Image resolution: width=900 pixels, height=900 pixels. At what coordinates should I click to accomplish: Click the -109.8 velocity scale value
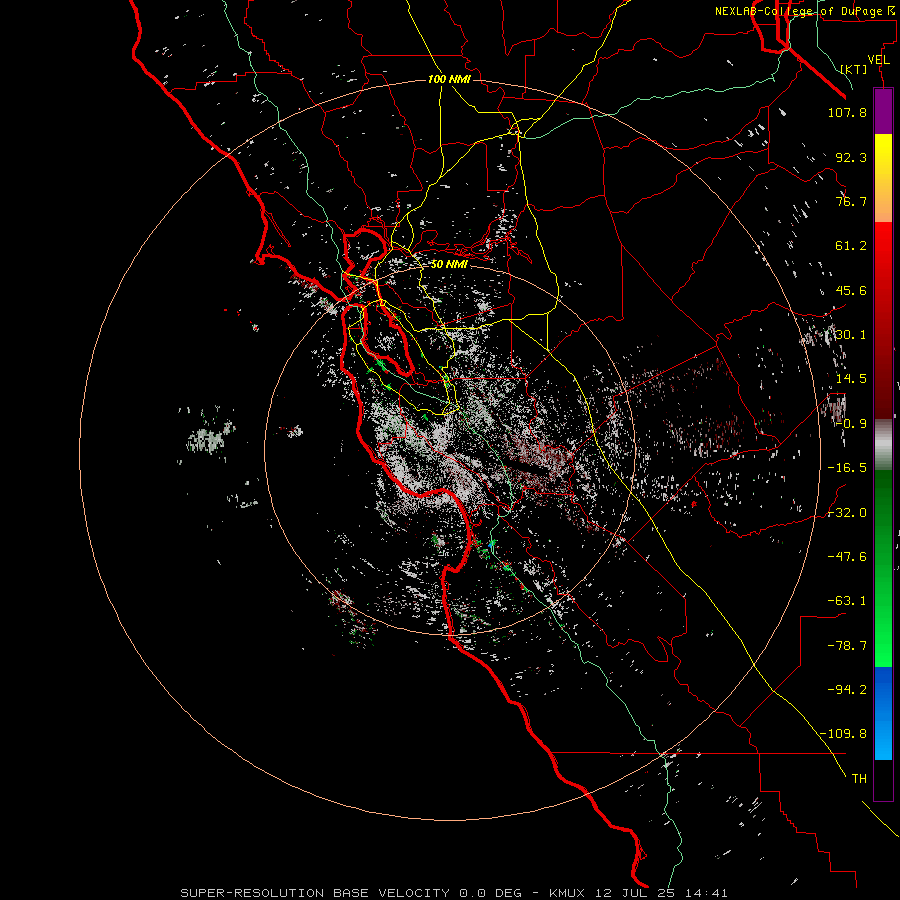[843, 734]
